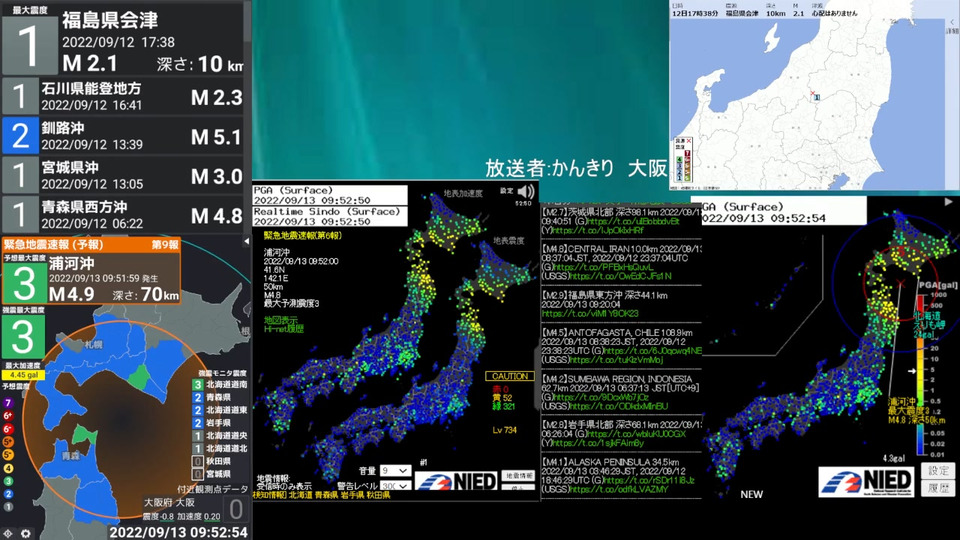Click the CAUTION yellow box
Viewport: 960px width, 540px height.
point(509,377)
